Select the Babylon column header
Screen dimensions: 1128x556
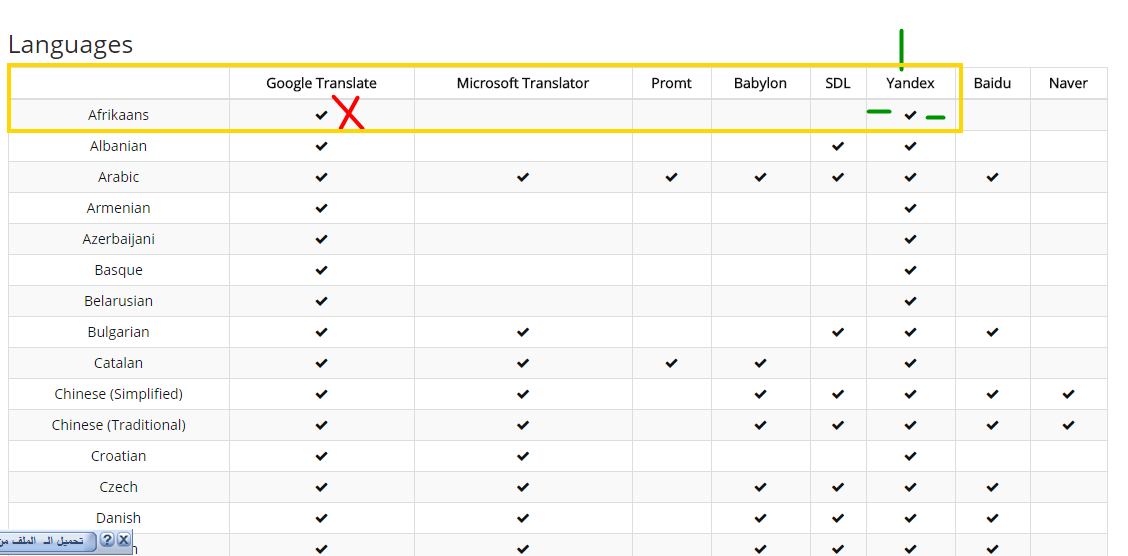tap(760, 83)
